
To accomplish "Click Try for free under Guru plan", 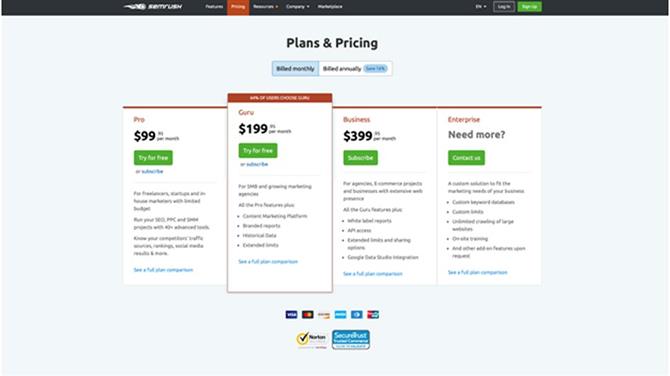I will click(258, 150).
